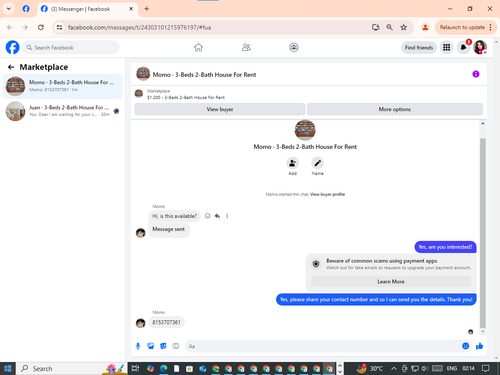
Task: Reply to the 'Hi, is this available?' message
Action: click(x=217, y=216)
